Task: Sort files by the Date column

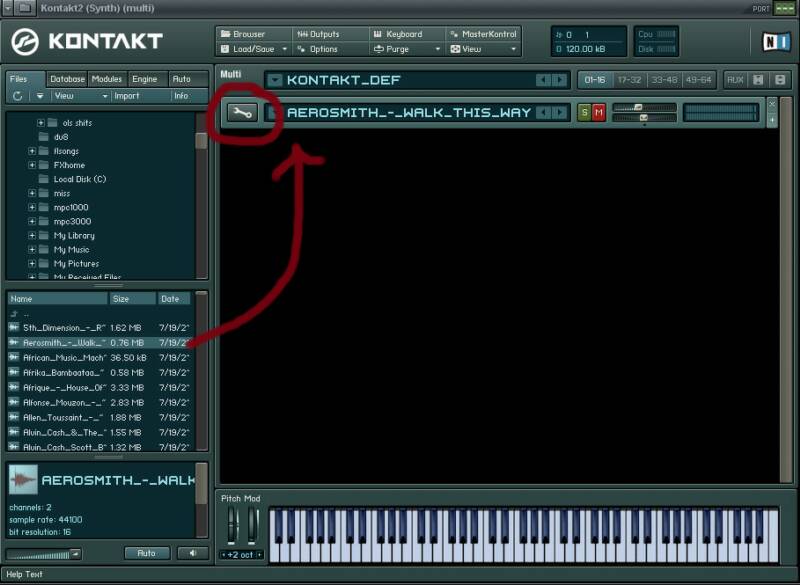Action: (x=174, y=299)
